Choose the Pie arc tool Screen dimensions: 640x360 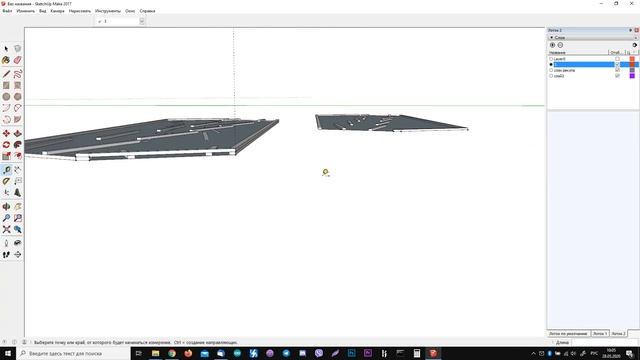pos(18,120)
